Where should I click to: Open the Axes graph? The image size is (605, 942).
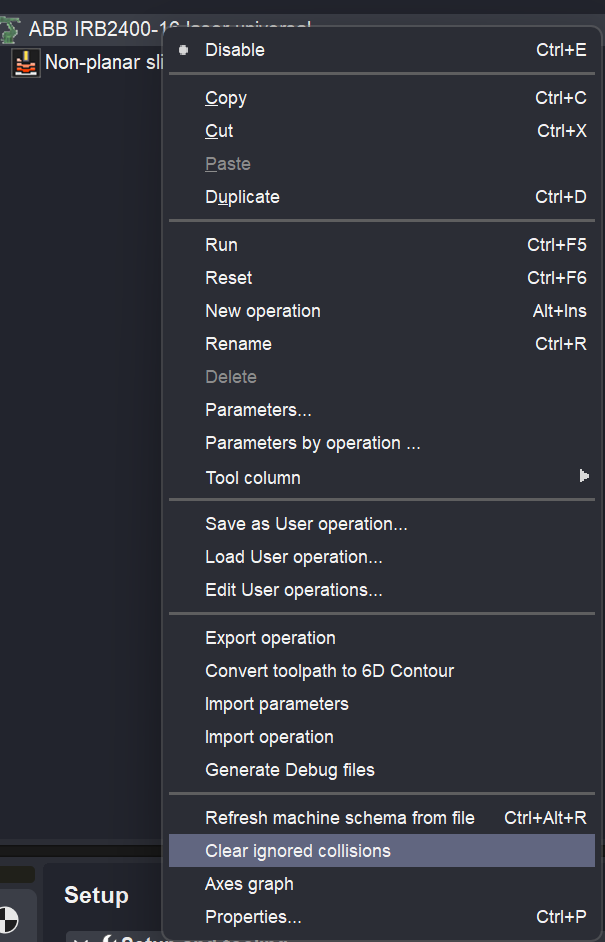click(x=249, y=884)
